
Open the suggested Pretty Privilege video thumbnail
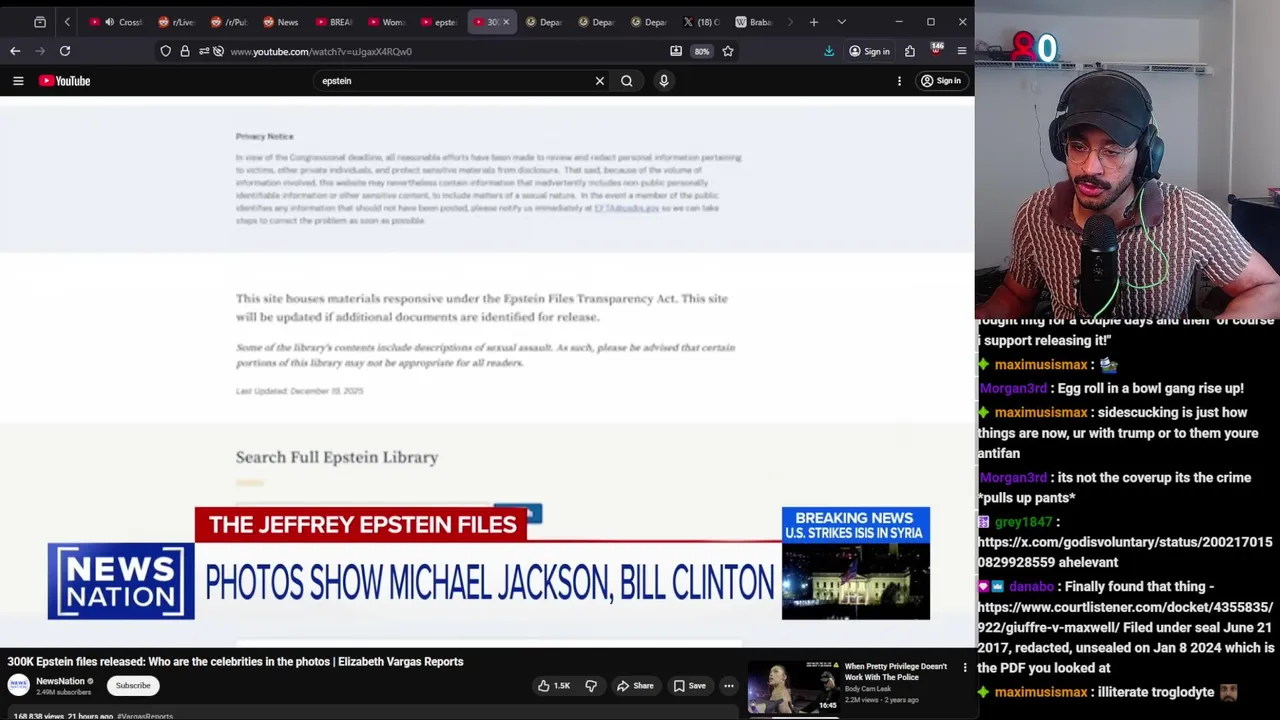coord(793,687)
